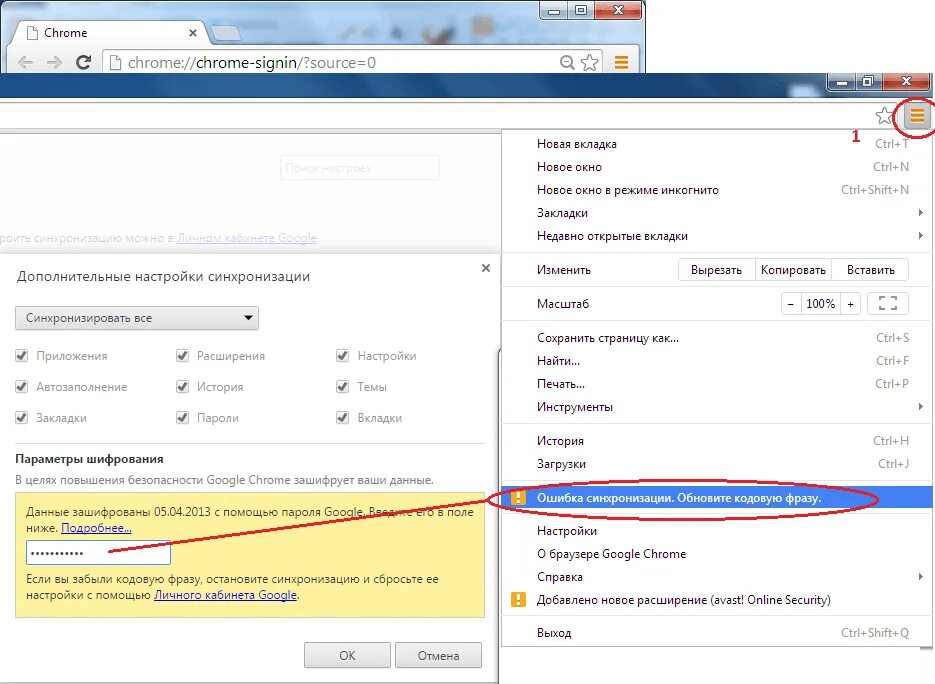Open faded Личном кабинете Google link above dialog
This screenshot has width=935, height=684.
(247, 238)
